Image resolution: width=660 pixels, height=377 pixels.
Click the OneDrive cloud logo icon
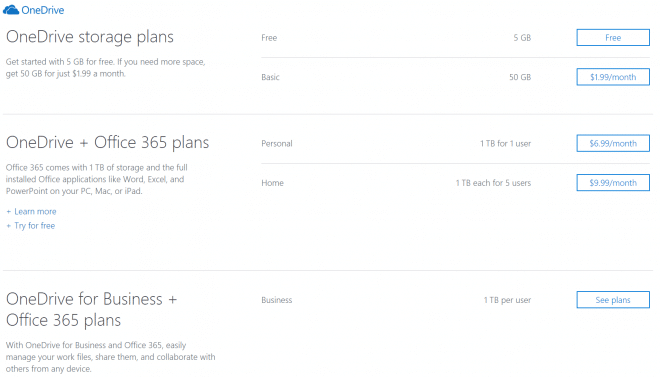pyautogui.click(x=11, y=10)
